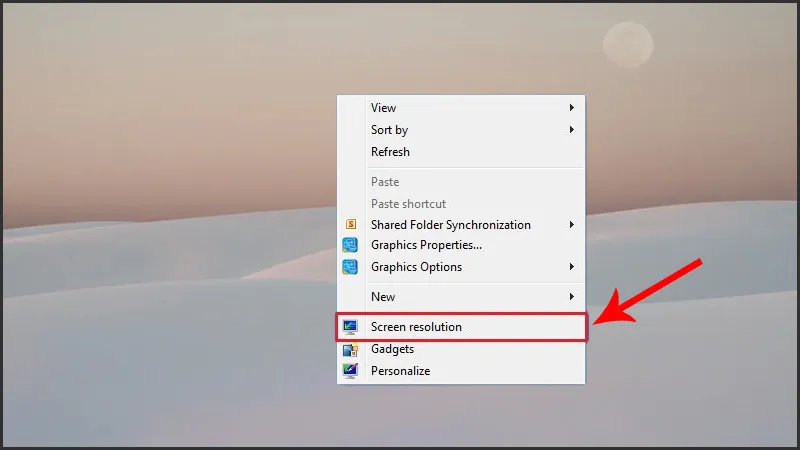Choose Refresh from the context menu
800x450 pixels.
pyautogui.click(x=390, y=152)
